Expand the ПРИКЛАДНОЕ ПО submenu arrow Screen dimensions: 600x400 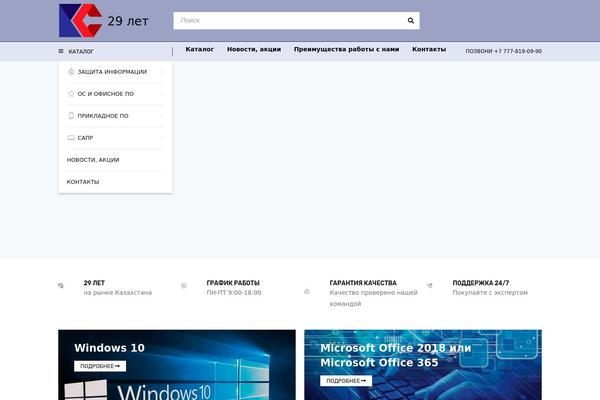[x=162, y=116]
